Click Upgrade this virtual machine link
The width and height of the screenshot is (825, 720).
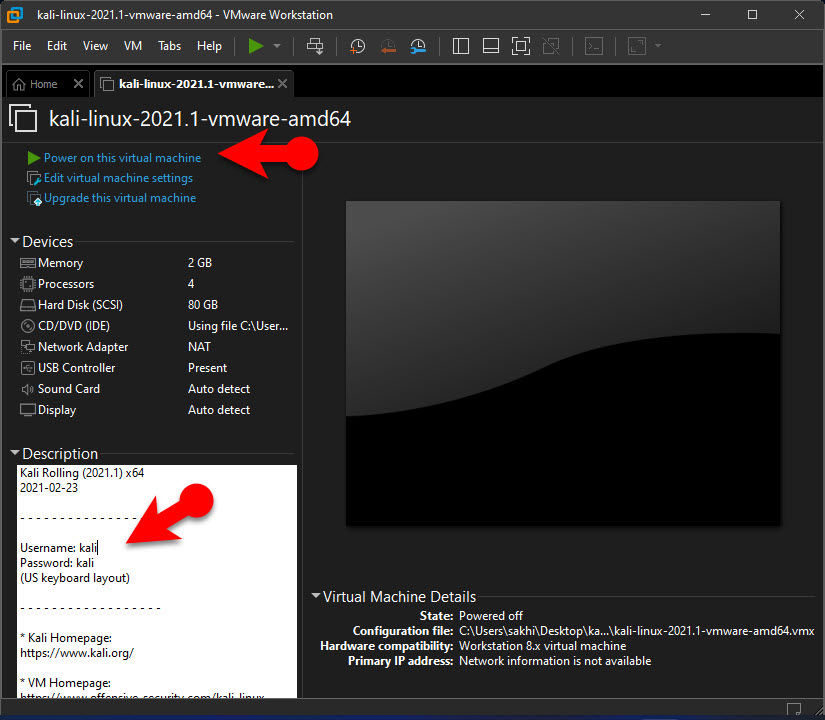coord(120,198)
